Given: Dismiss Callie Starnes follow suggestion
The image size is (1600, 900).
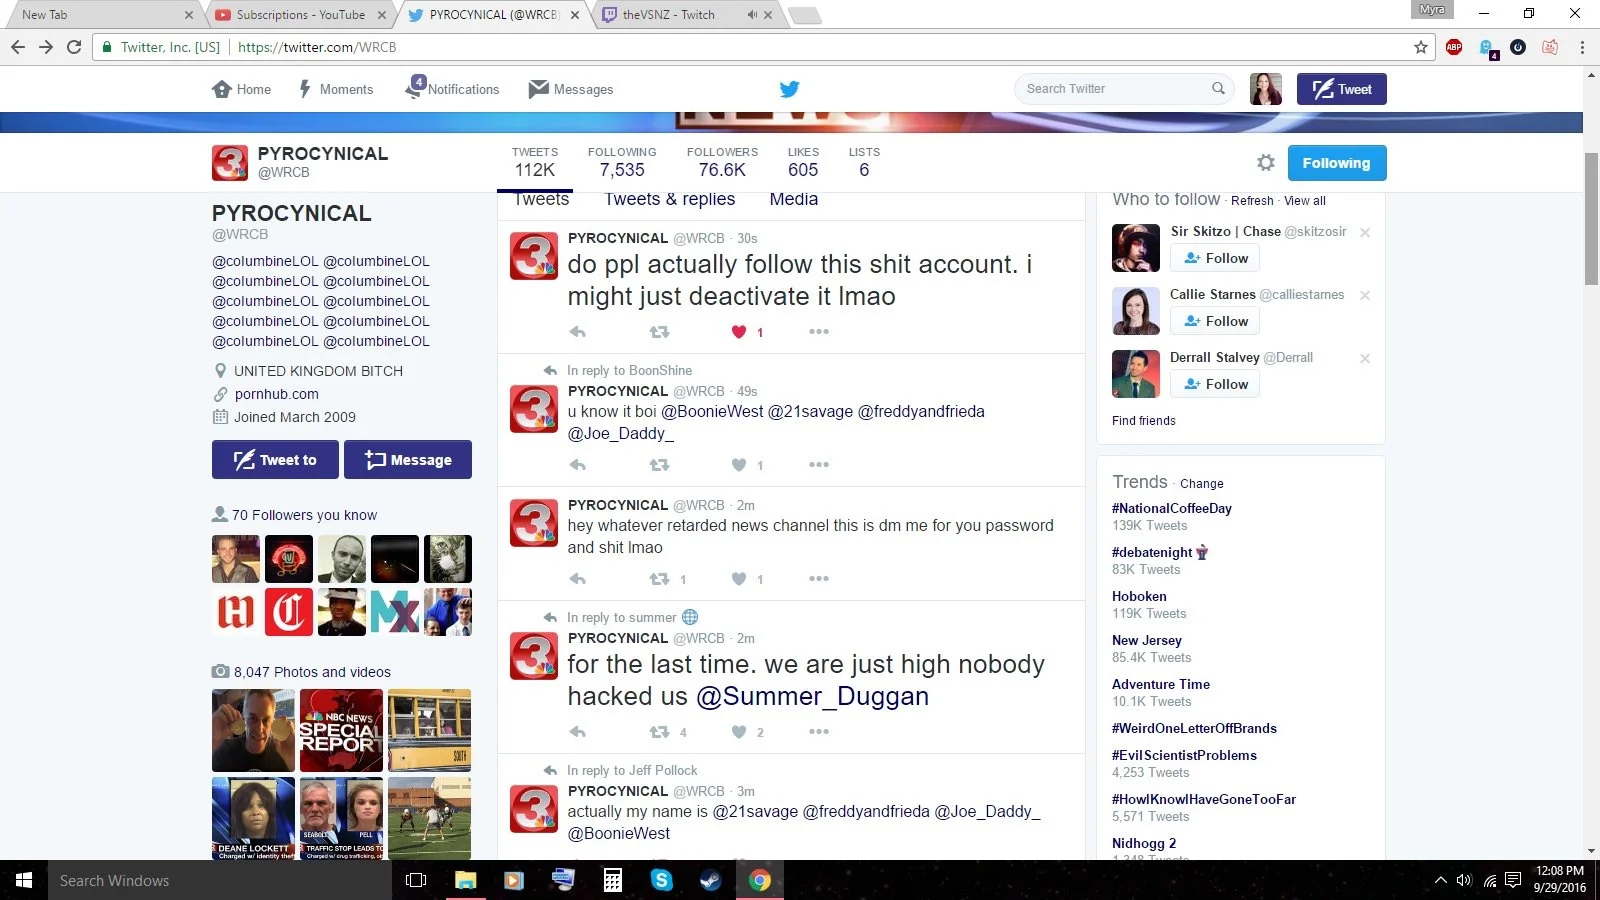Looking at the screenshot, I should point(1365,295).
